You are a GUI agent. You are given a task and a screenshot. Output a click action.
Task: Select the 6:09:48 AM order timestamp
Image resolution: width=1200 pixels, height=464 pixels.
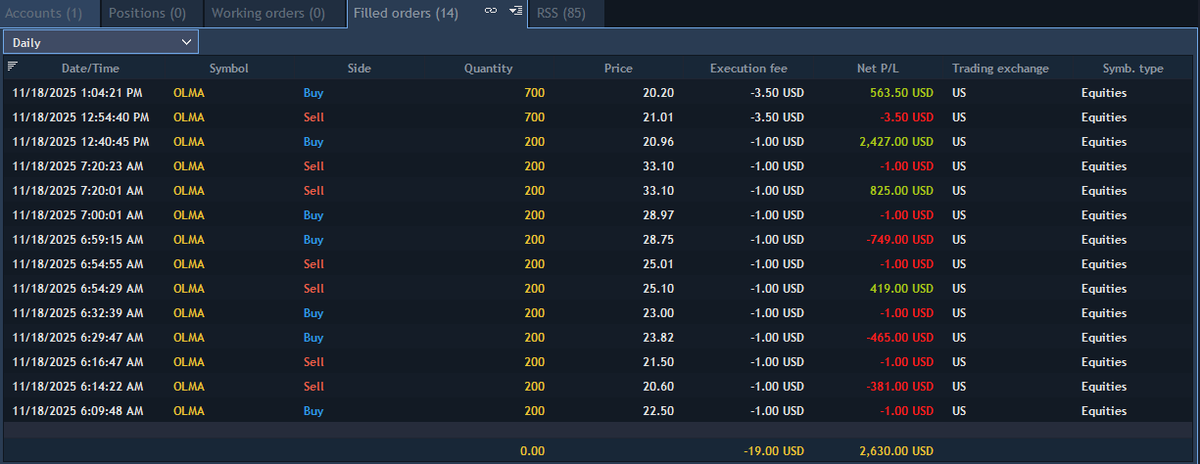[x=78, y=411]
